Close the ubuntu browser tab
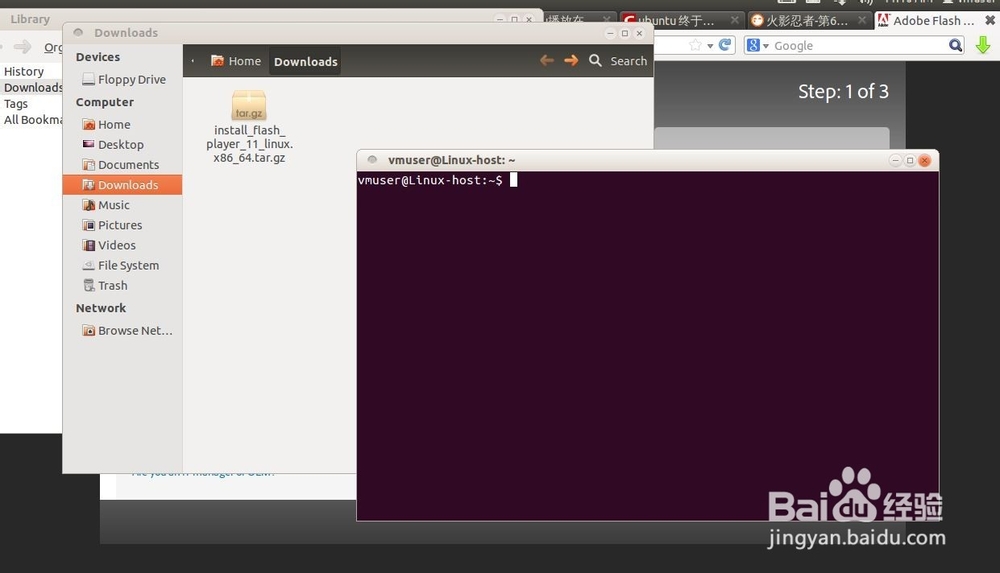1000x573 pixels. coord(735,20)
